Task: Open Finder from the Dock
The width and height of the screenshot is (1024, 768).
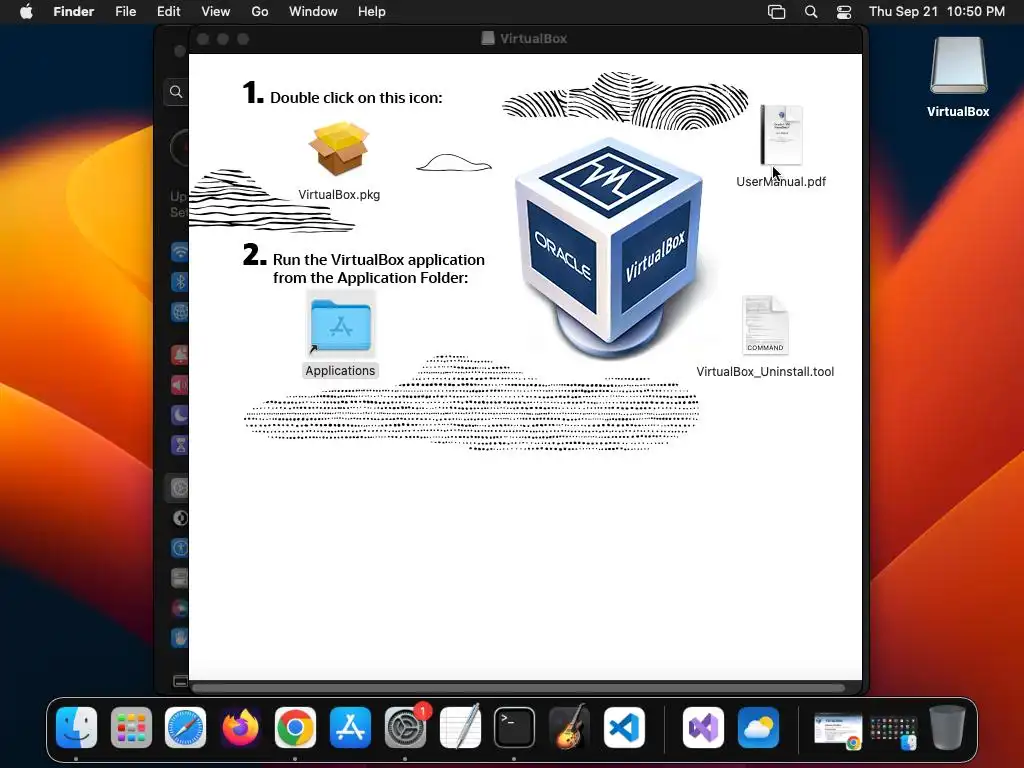Action: click(76, 728)
